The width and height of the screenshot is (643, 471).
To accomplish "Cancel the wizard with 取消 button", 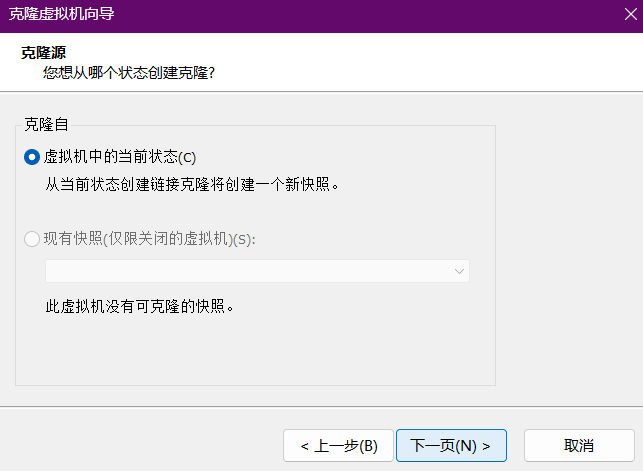I will (x=579, y=446).
